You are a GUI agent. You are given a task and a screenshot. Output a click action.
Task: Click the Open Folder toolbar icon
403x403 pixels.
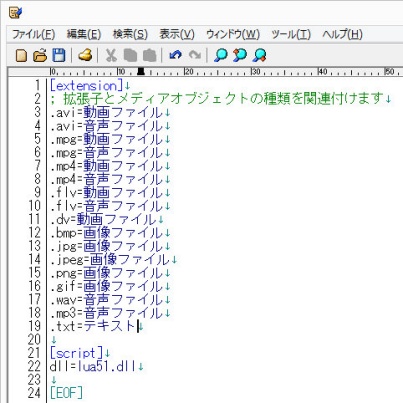(x=40, y=55)
